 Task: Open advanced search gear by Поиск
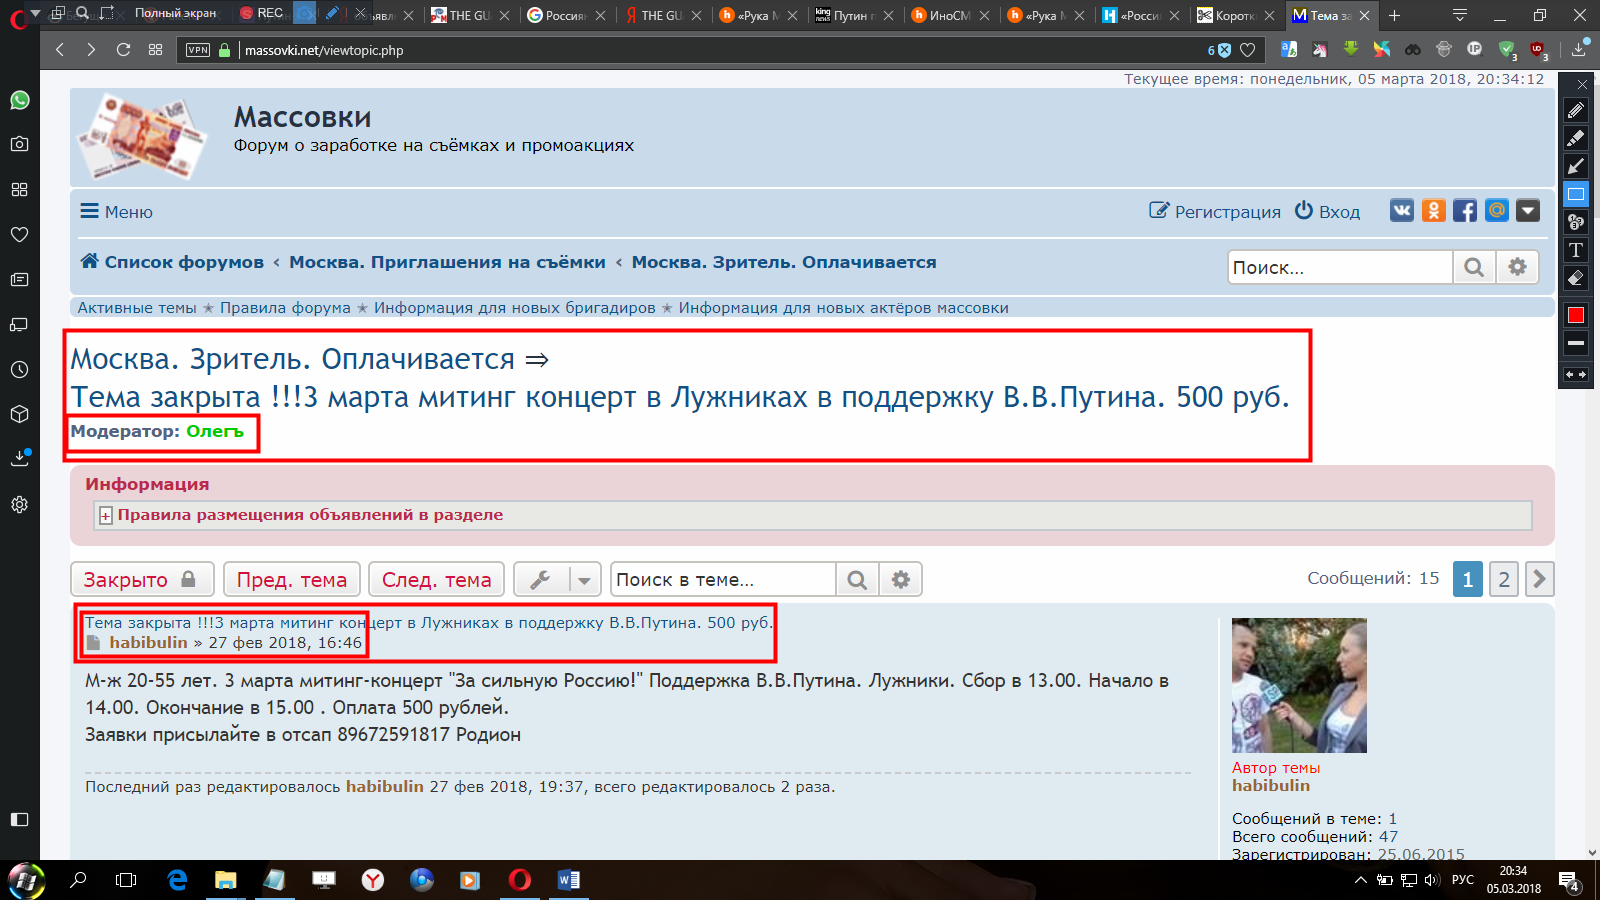pos(1517,267)
